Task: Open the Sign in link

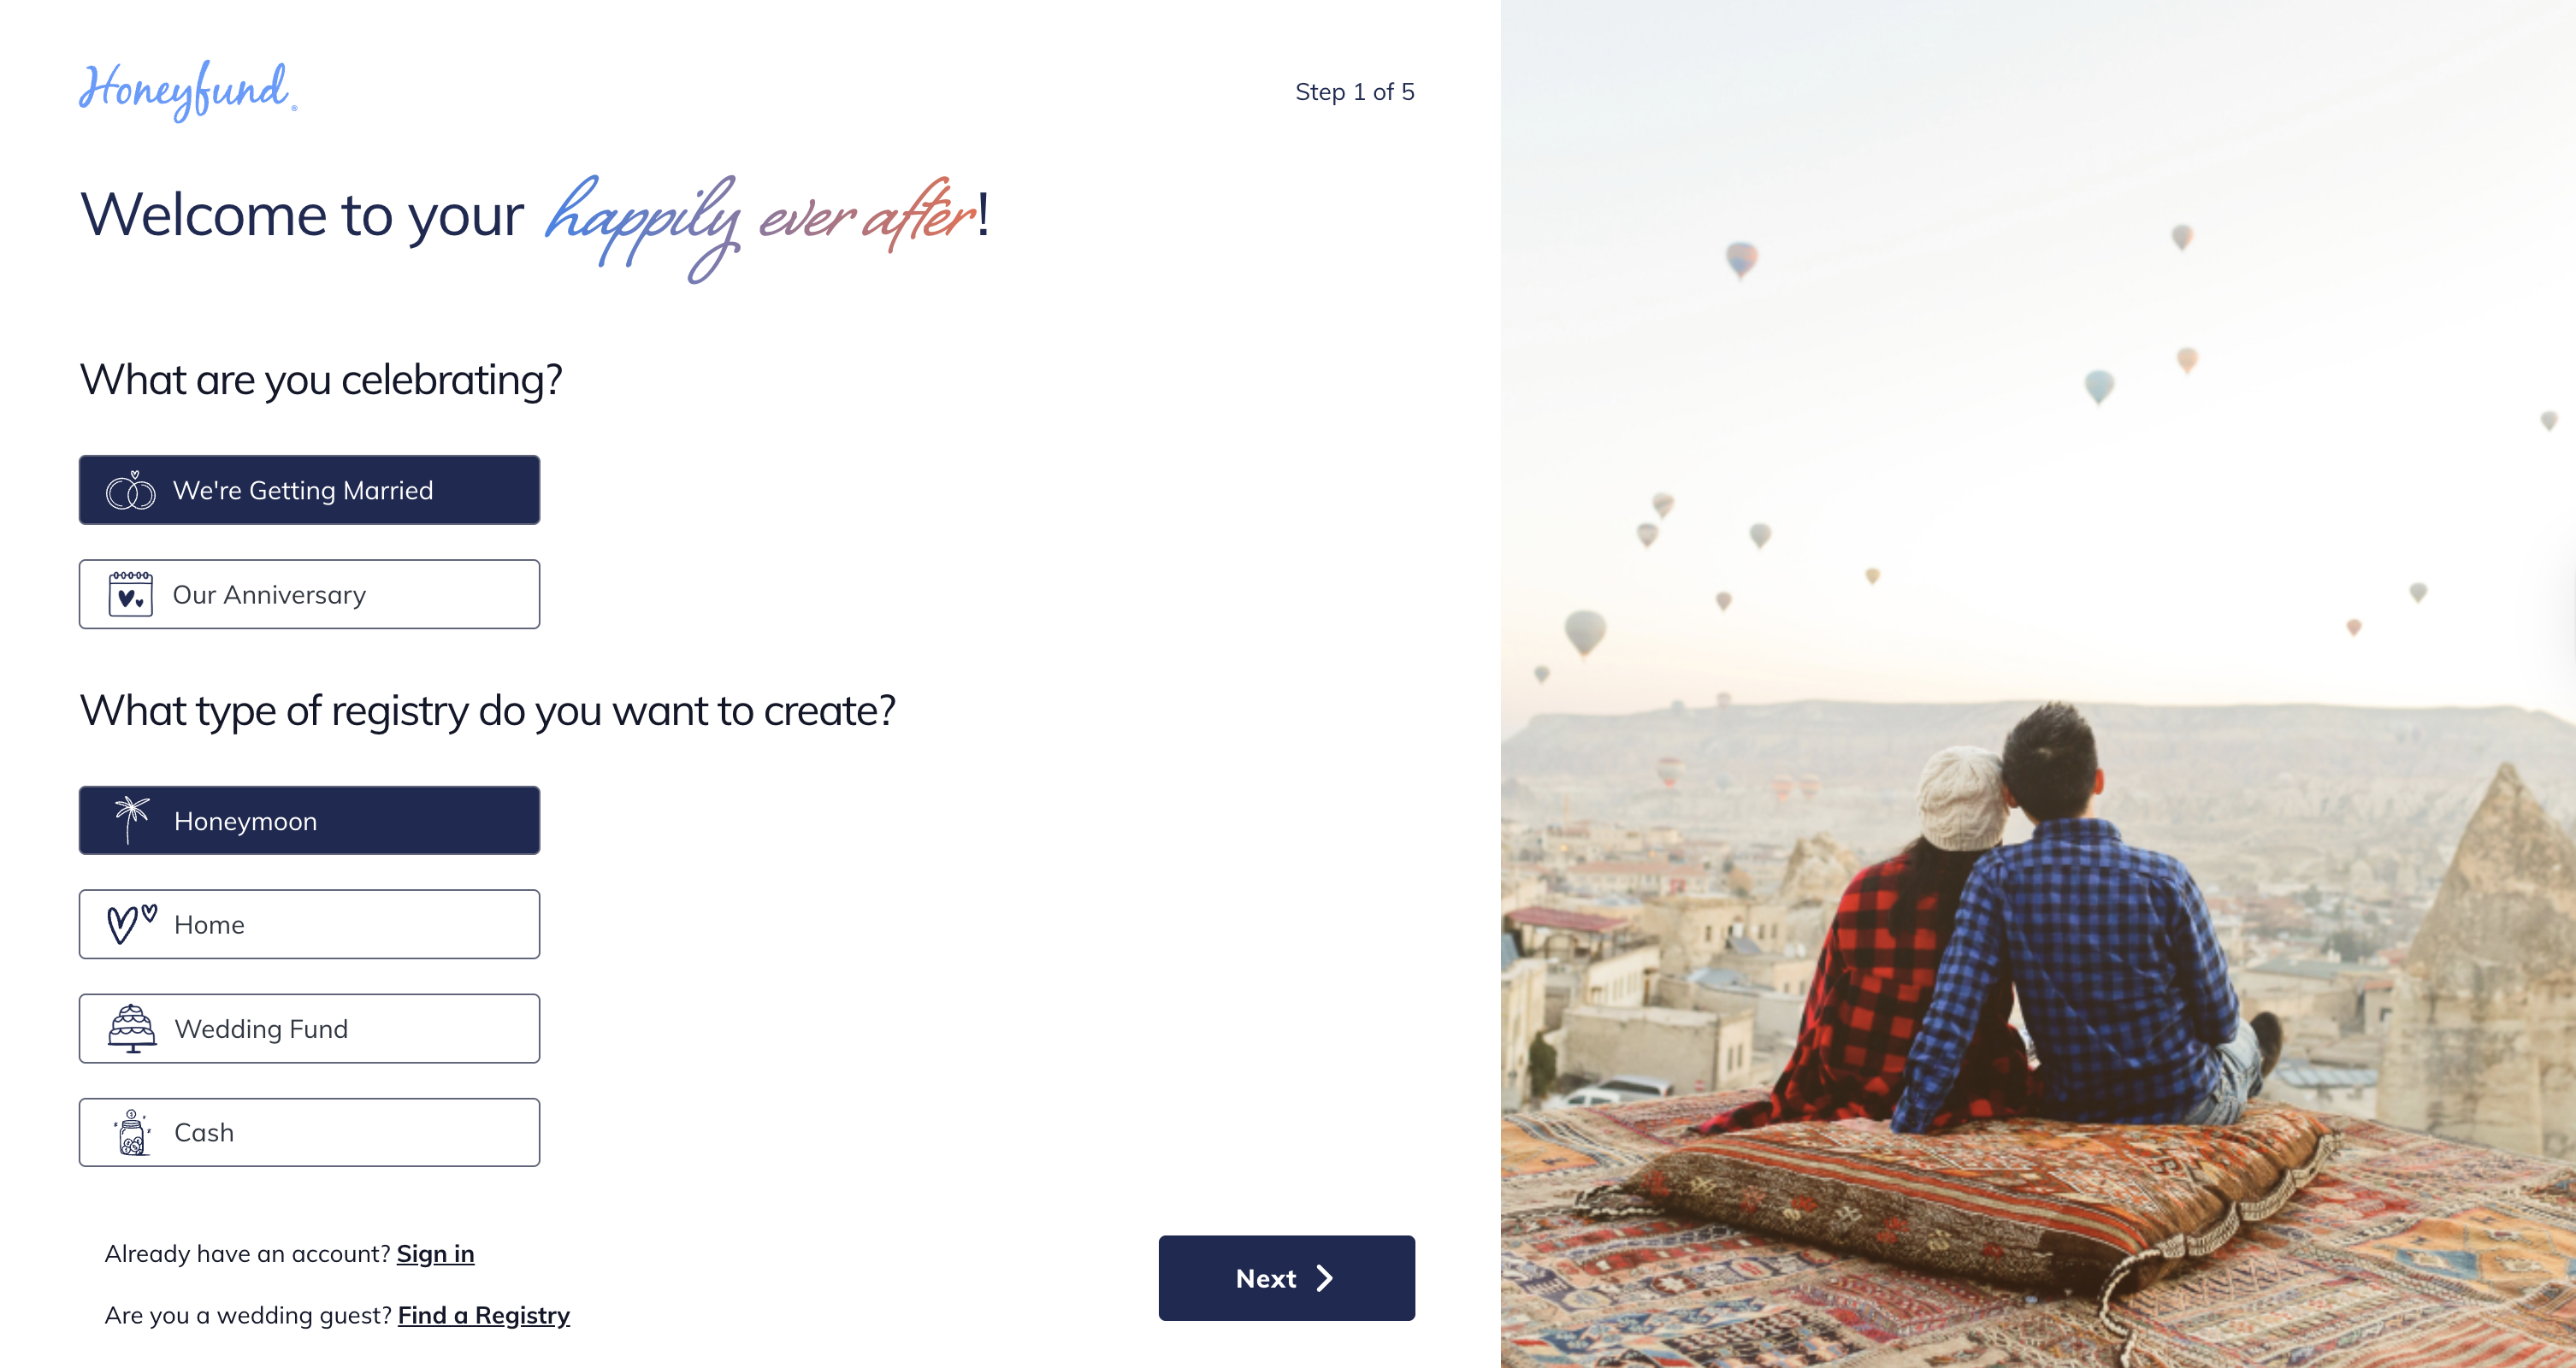Action: [435, 1254]
